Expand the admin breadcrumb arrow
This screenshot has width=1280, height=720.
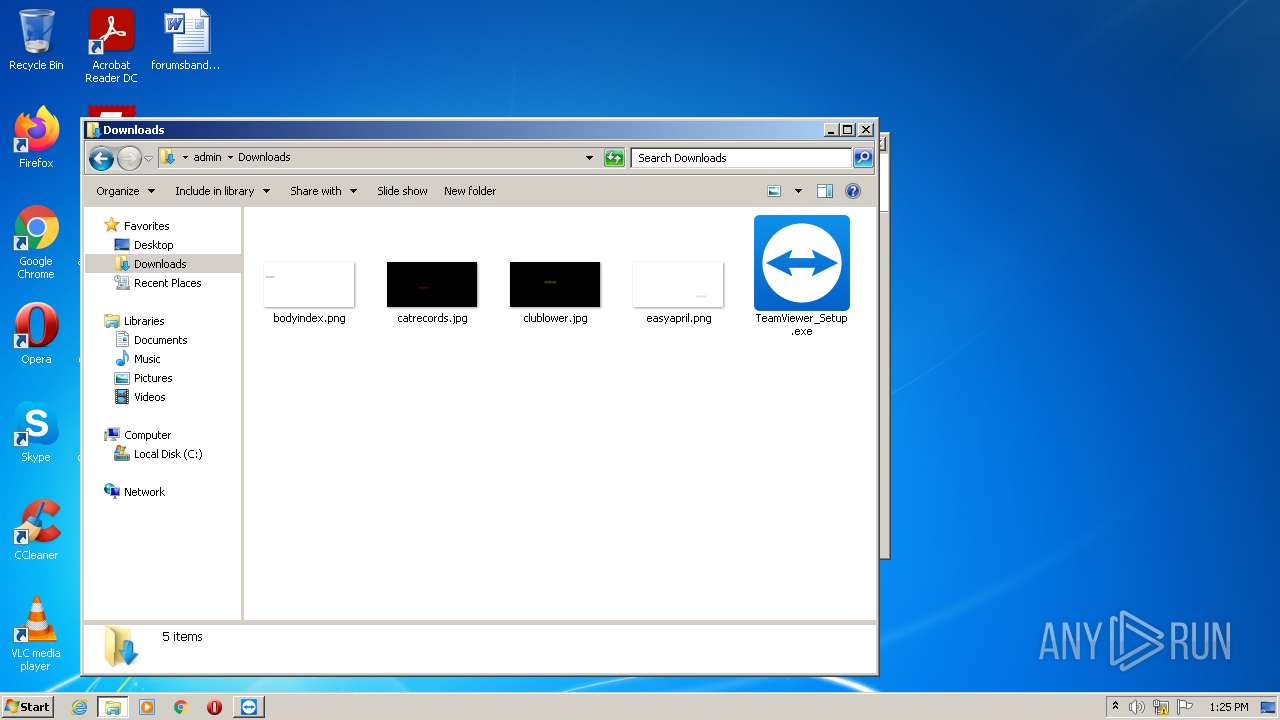click(230, 157)
